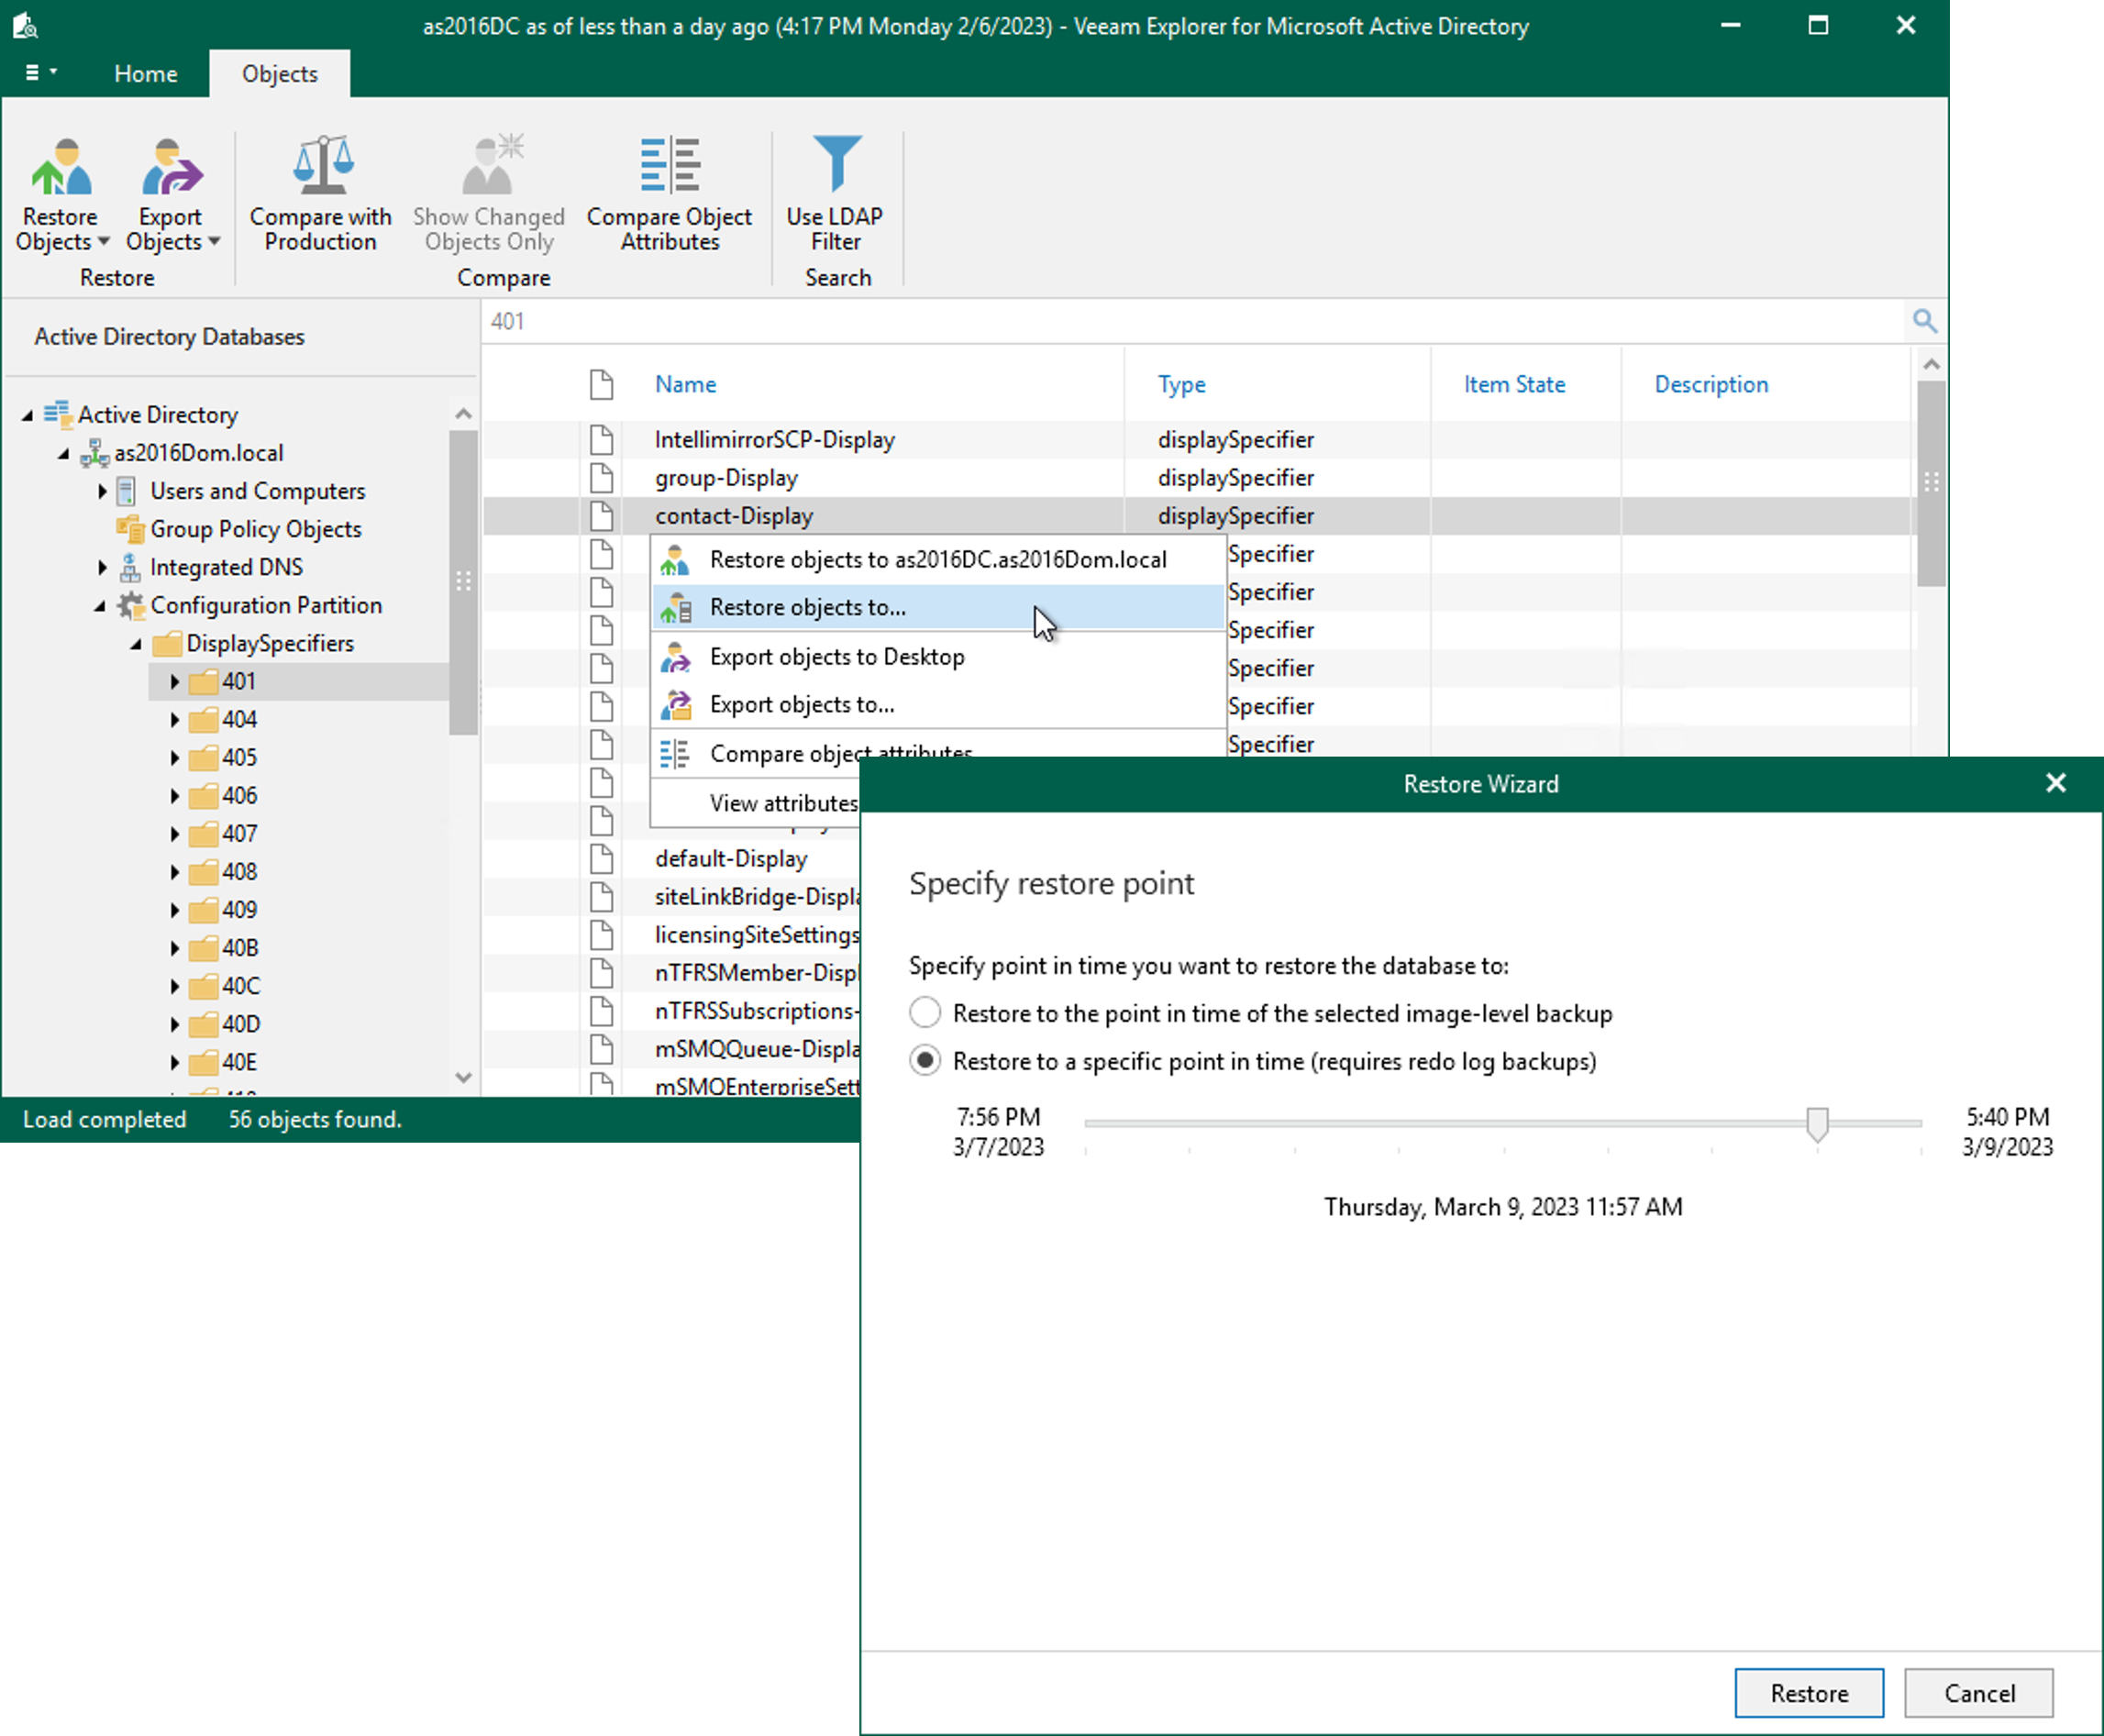Click the DisplaySpecifiers folder icon
The height and width of the screenshot is (1736, 2104).
(x=167, y=643)
